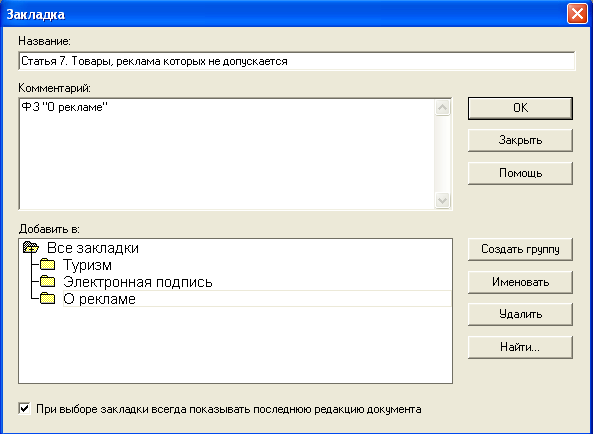Untick show latest document edition checkbox
Image resolution: width=593 pixels, height=434 pixels.
[25, 409]
